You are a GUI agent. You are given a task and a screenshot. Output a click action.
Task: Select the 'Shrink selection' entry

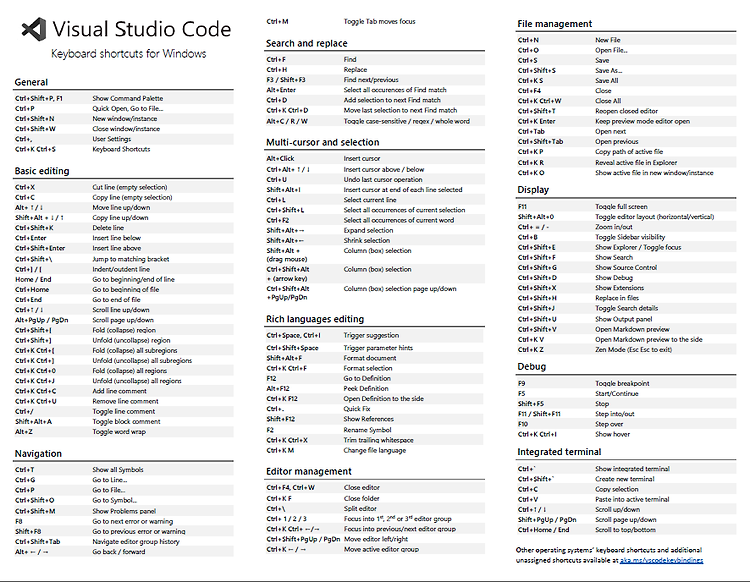(366, 240)
